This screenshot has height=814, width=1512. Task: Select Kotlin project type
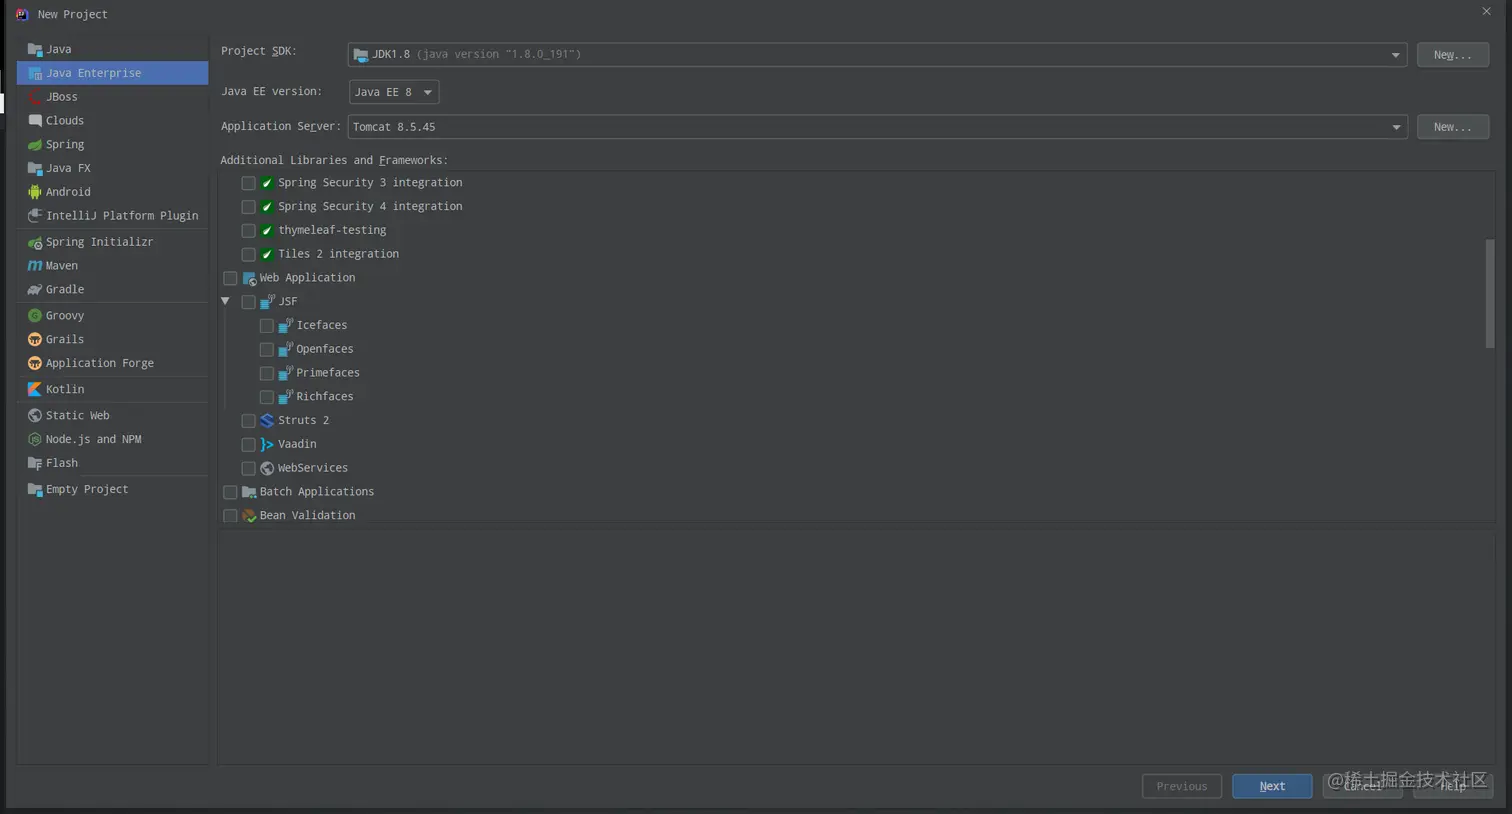click(113, 390)
